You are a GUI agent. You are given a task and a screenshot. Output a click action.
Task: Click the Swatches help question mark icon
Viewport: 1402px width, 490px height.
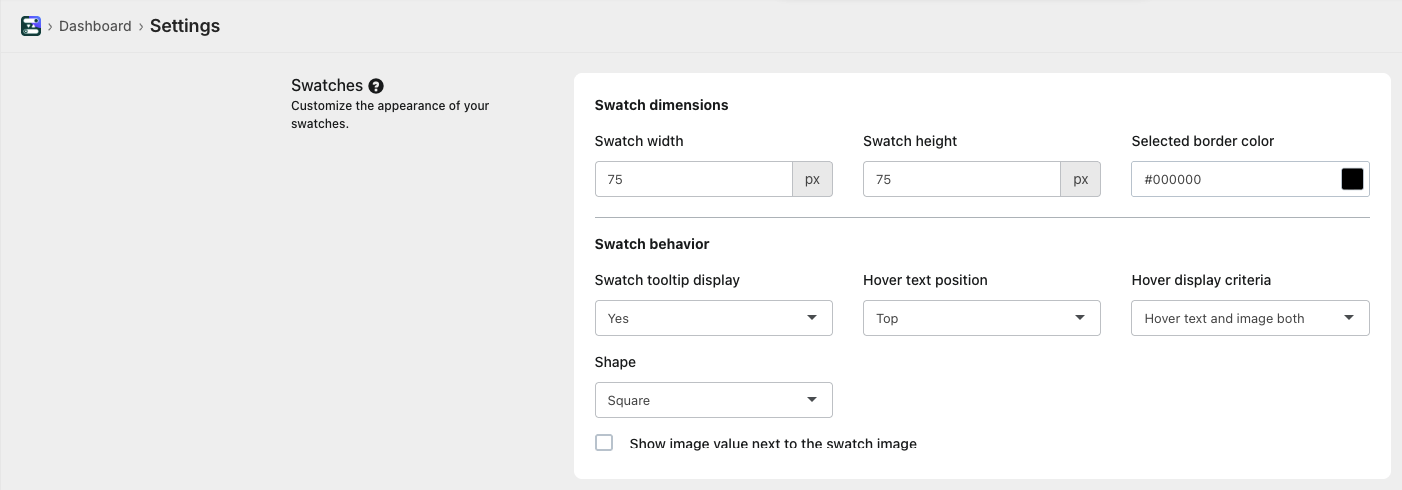pos(376,86)
